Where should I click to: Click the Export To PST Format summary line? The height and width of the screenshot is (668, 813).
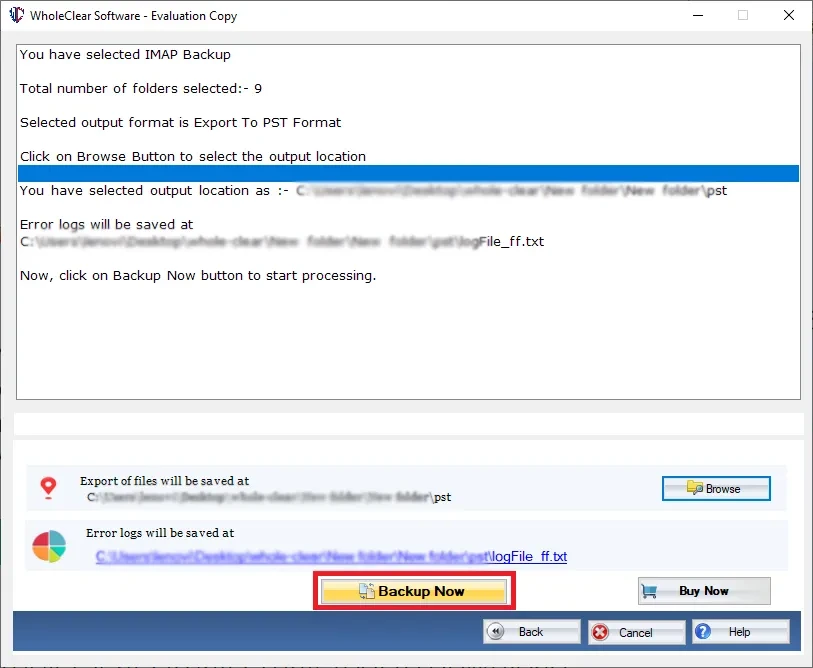coord(180,122)
